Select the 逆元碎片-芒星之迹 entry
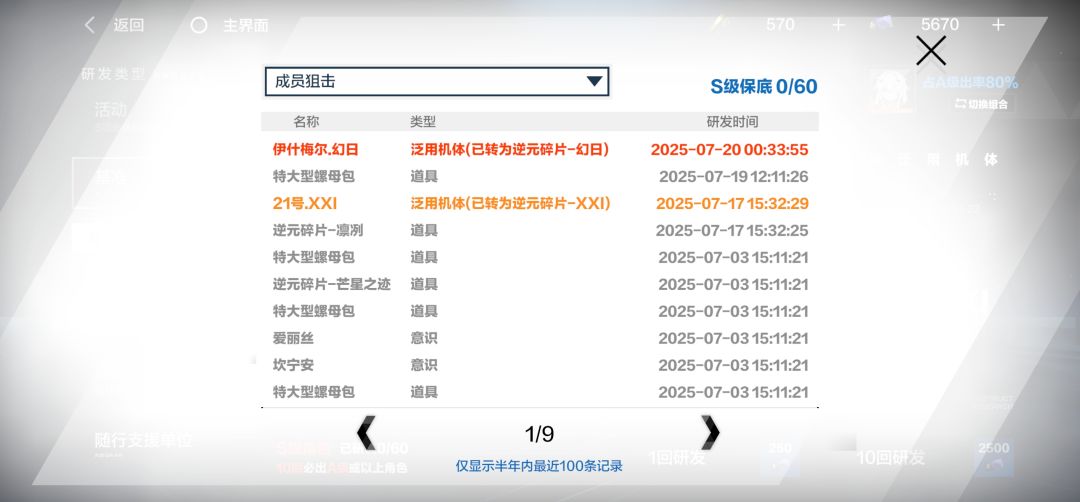This screenshot has height=502, width=1080. (331, 284)
